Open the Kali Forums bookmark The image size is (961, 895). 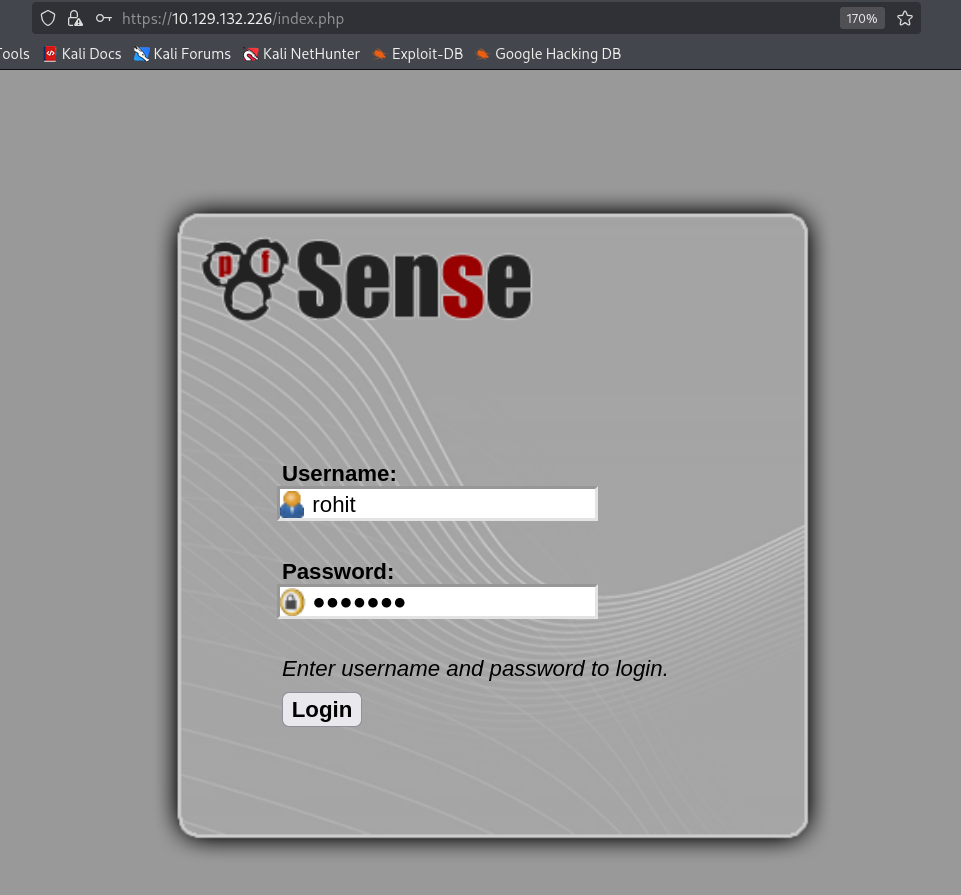click(x=182, y=54)
